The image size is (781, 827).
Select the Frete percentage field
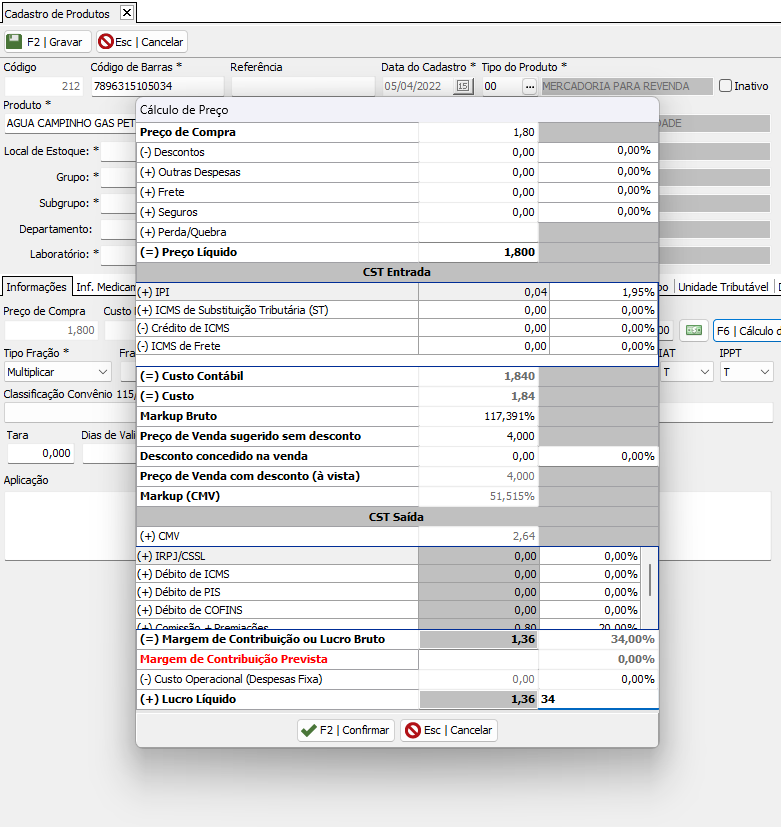pos(598,191)
